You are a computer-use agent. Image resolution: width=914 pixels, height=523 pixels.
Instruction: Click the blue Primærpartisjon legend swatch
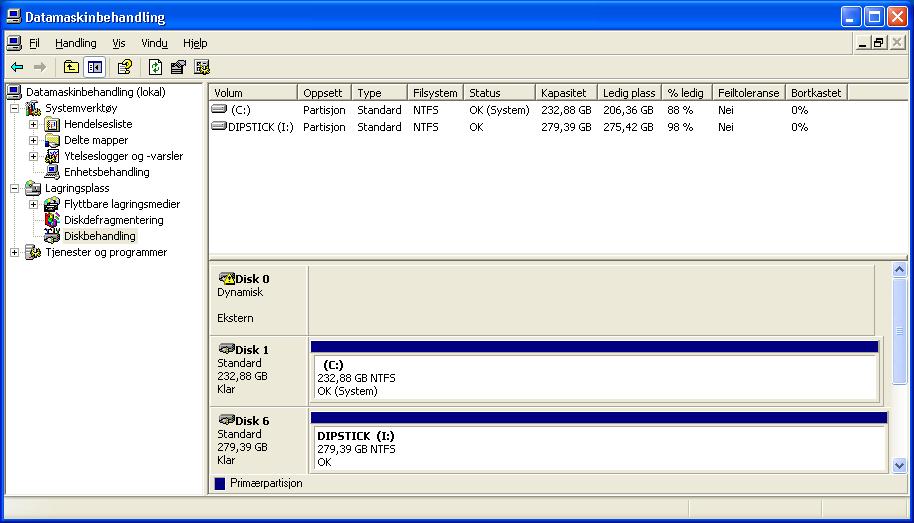point(220,484)
